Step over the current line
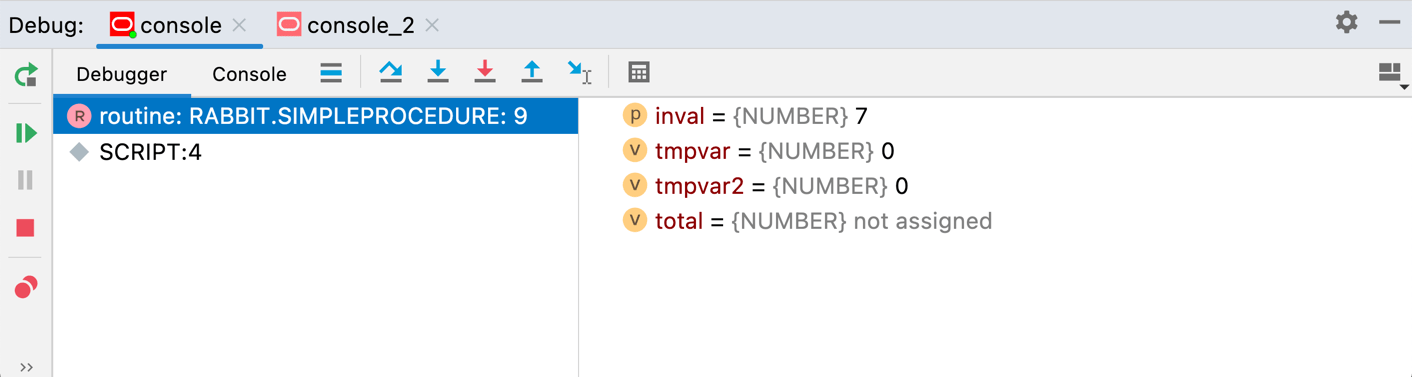Image resolution: width=1412 pixels, height=377 pixels. tap(391, 72)
